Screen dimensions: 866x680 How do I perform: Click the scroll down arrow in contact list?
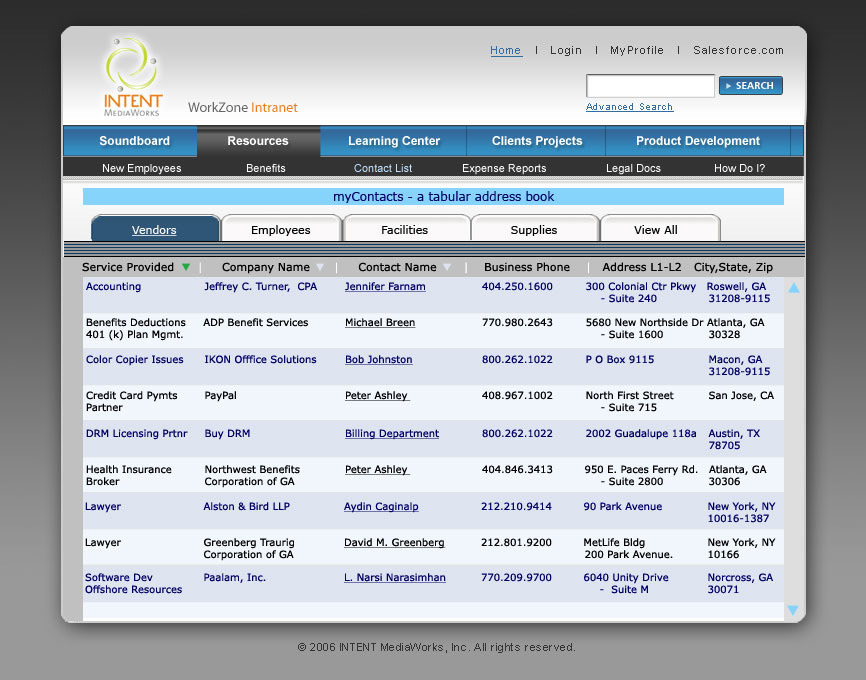click(793, 610)
